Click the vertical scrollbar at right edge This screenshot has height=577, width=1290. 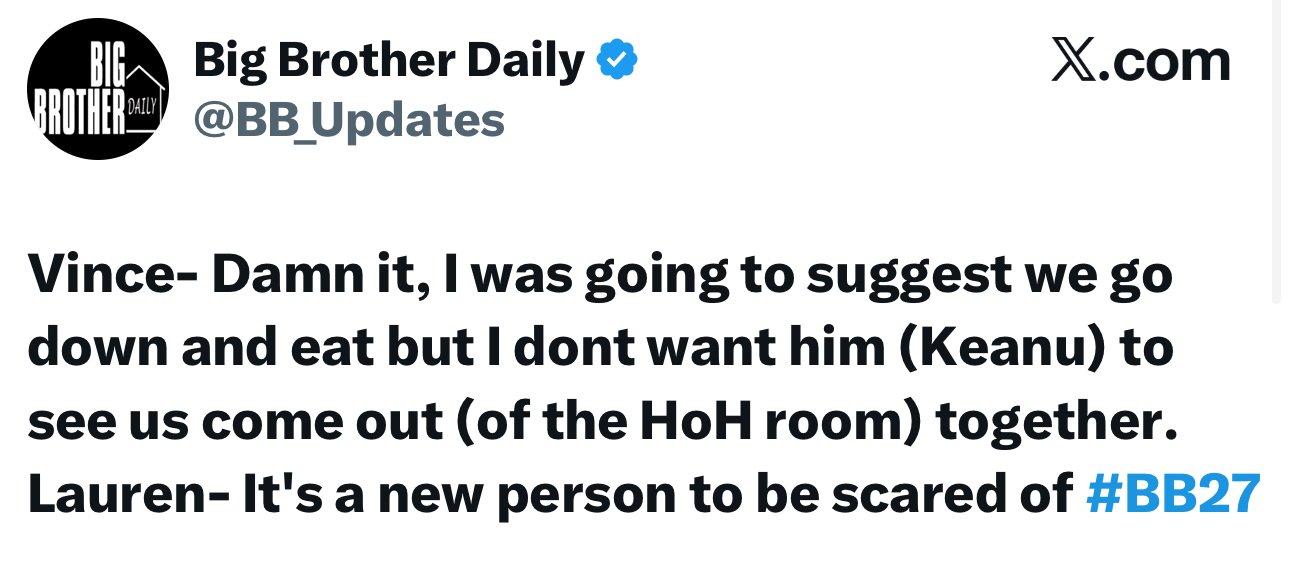1276,150
